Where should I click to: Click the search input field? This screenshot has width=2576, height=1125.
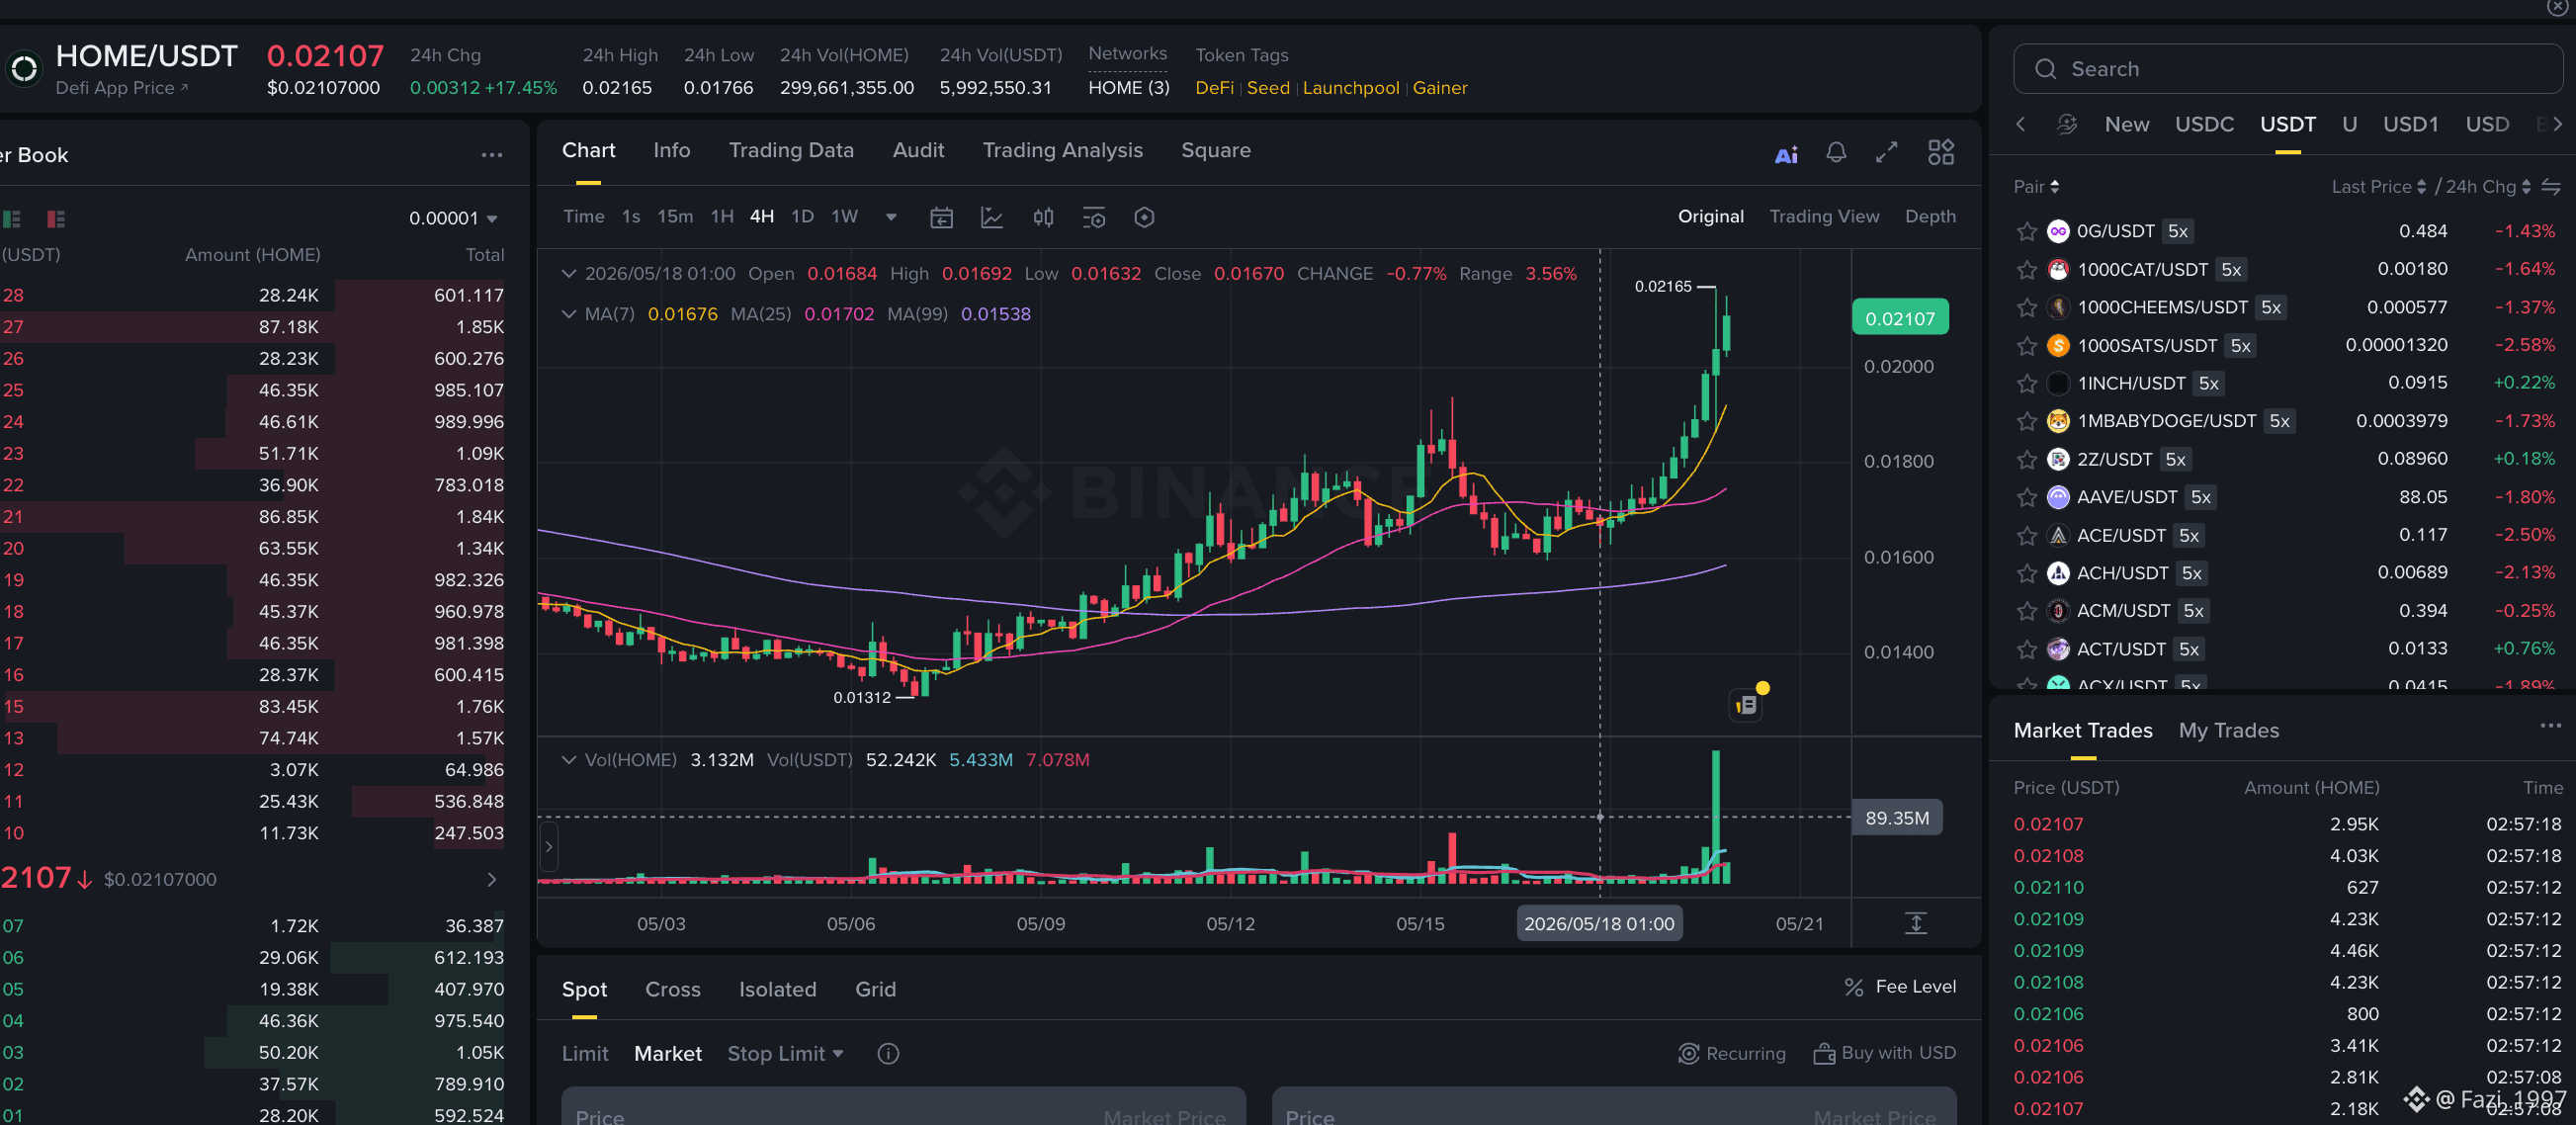click(2286, 69)
